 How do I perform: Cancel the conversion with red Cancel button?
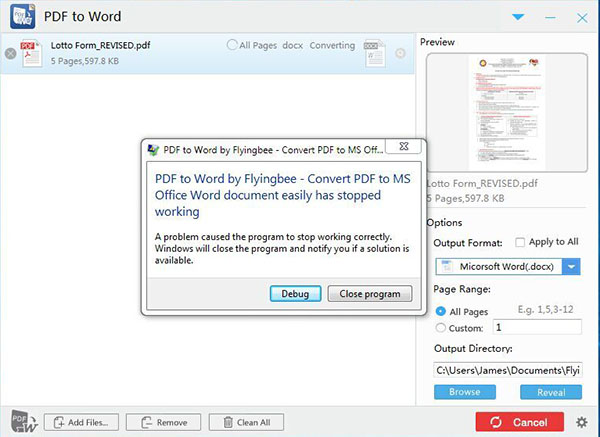(x=519, y=422)
